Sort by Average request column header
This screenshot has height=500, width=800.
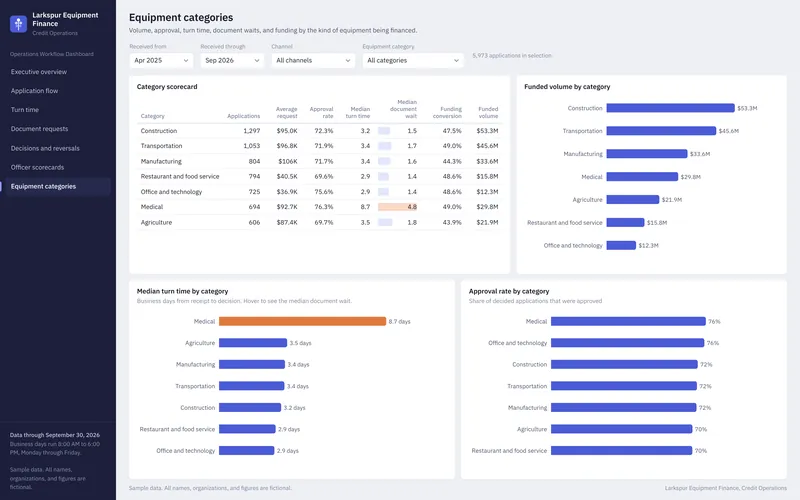tap(286, 113)
